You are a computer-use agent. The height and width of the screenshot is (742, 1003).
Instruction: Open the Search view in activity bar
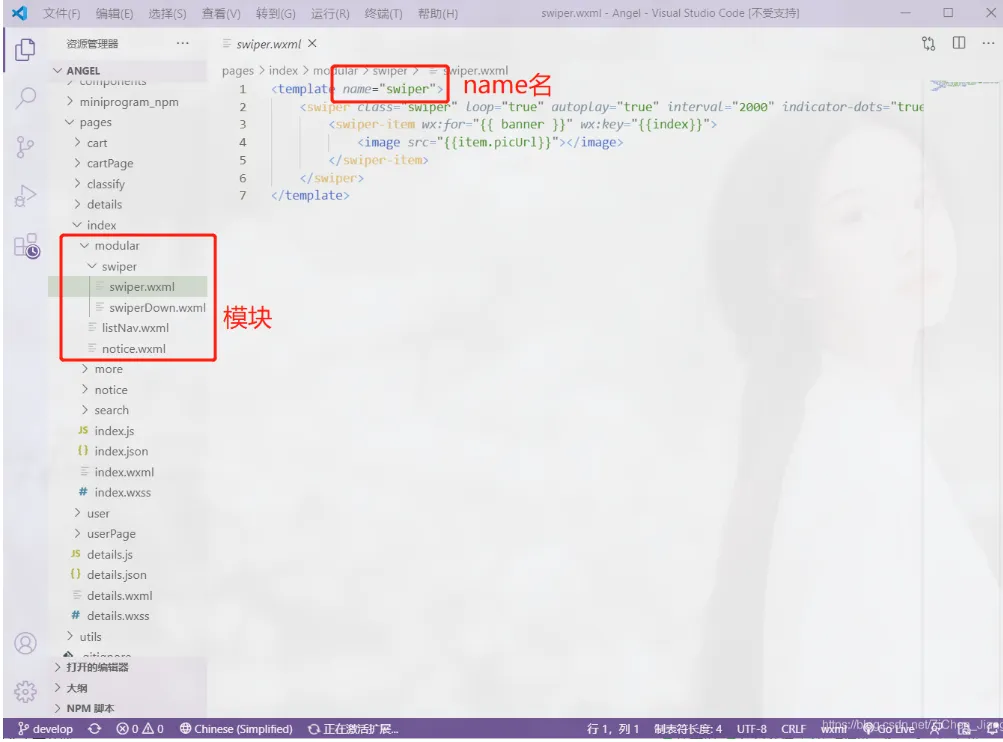pyautogui.click(x=25, y=98)
